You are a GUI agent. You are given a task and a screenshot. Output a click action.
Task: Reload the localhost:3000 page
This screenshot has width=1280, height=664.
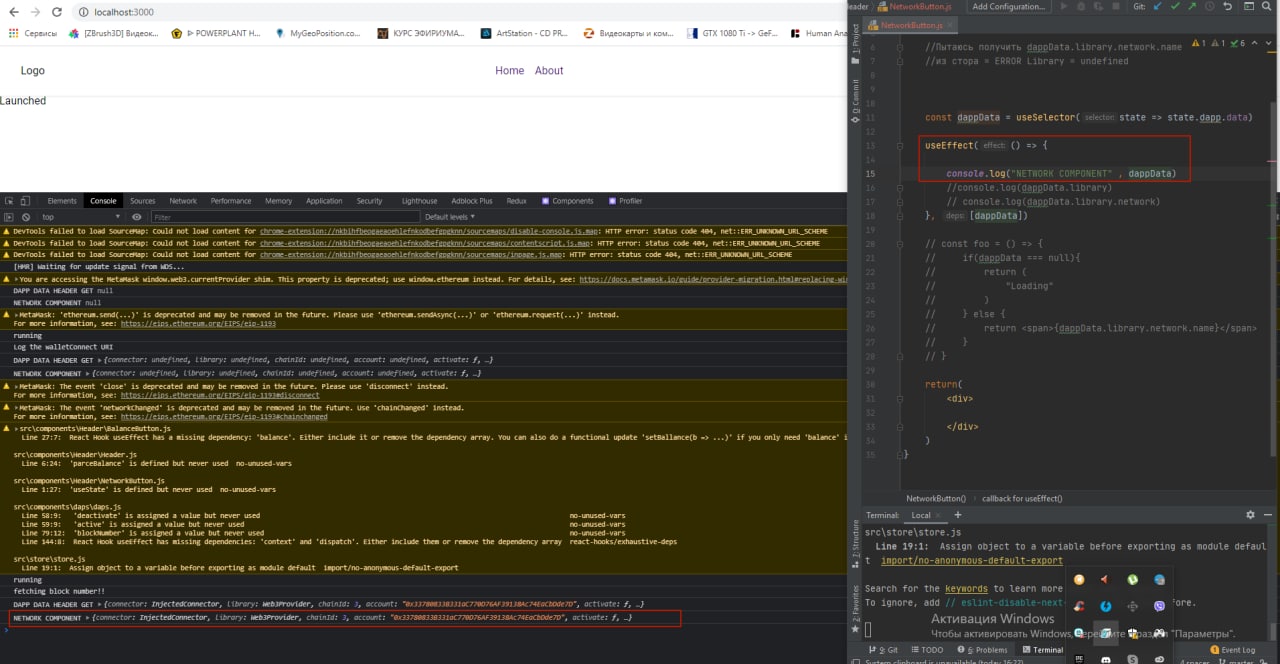pyautogui.click(x=58, y=12)
